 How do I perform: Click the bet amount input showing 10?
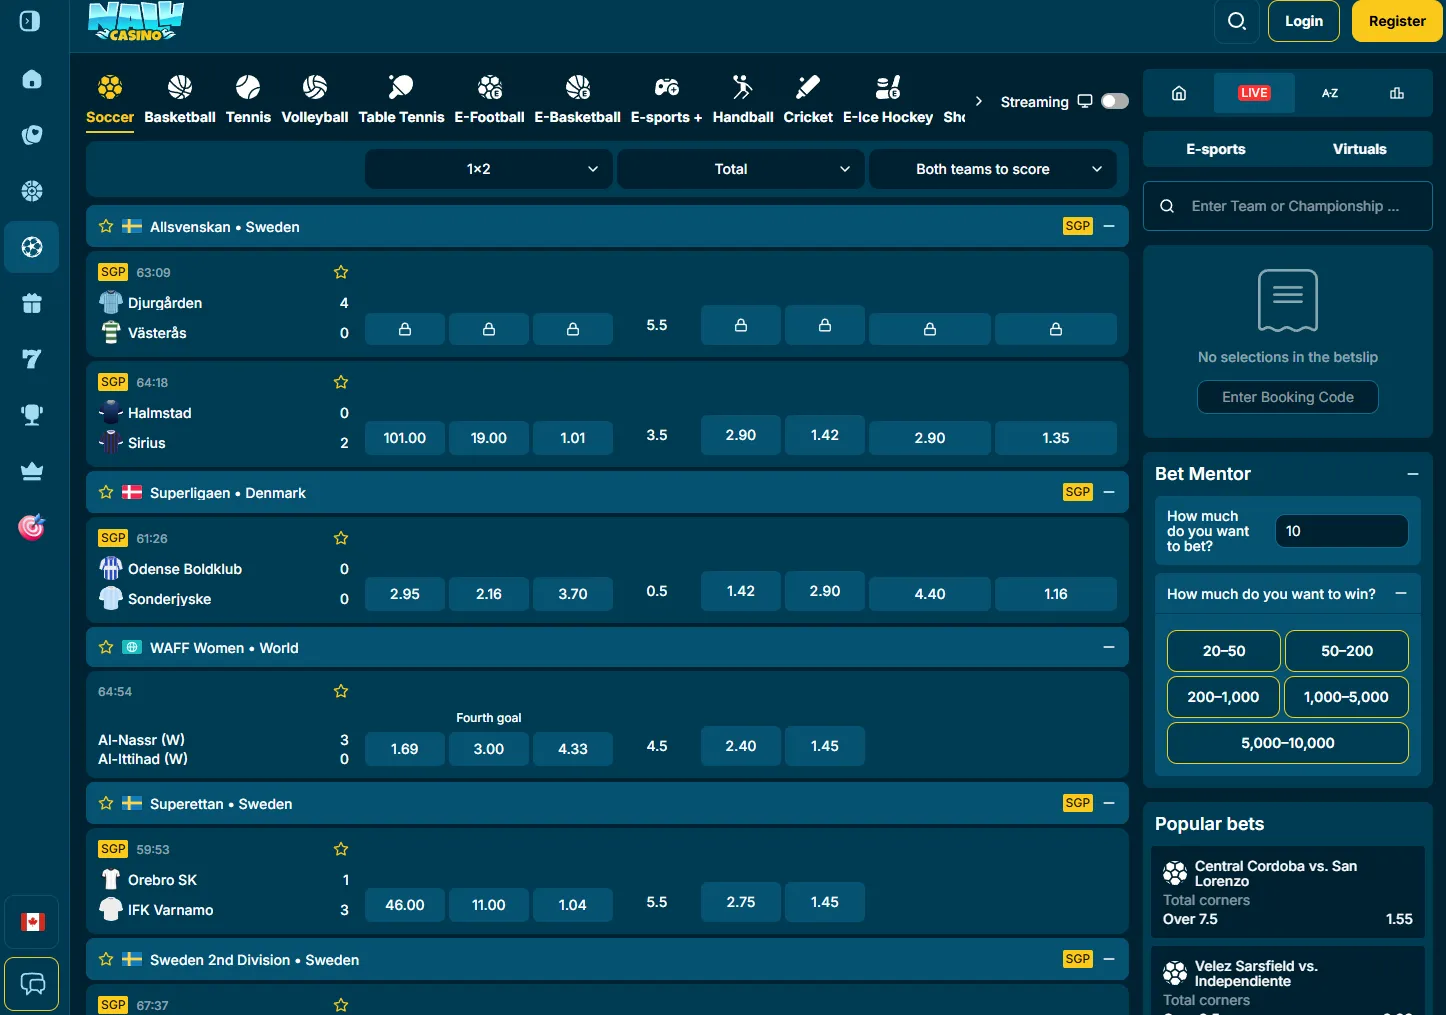(1342, 531)
